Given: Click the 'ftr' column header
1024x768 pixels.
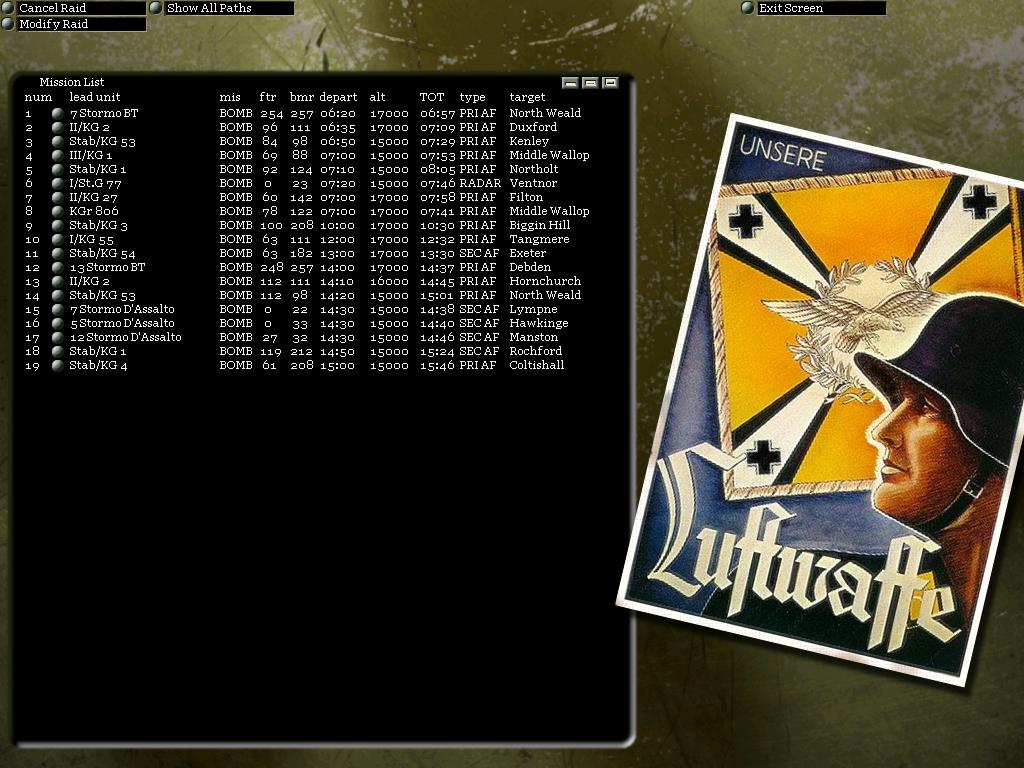Looking at the screenshot, I should [268, 97].
